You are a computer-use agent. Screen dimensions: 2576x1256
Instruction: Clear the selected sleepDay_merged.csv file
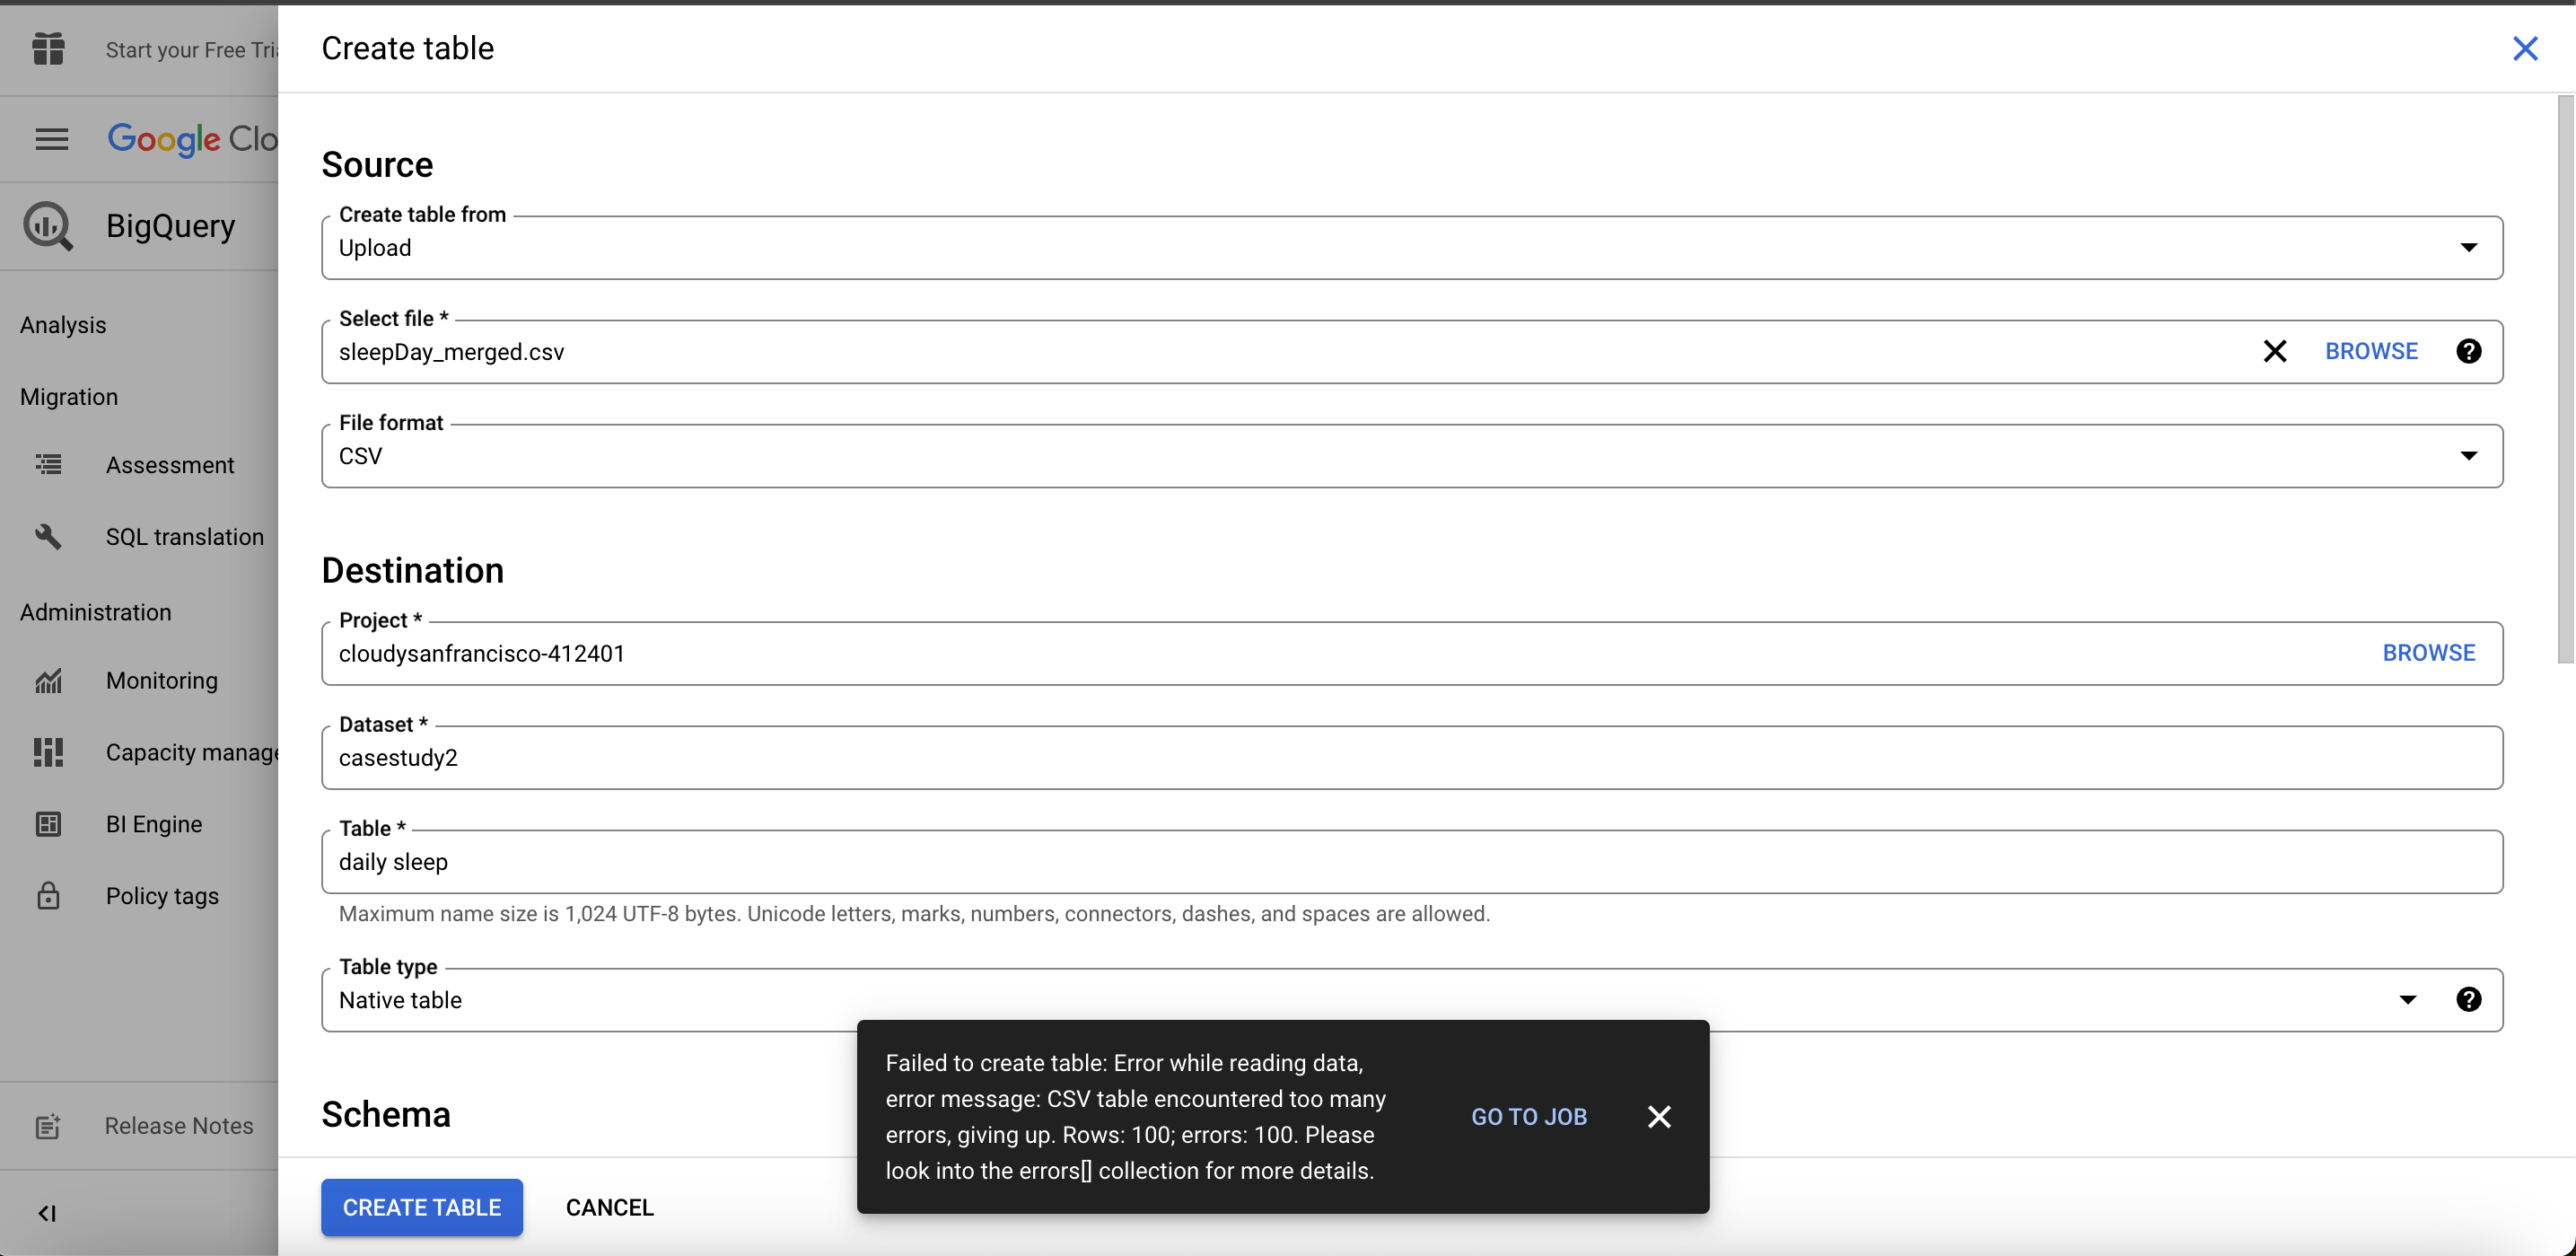(x=2274, y=350)
